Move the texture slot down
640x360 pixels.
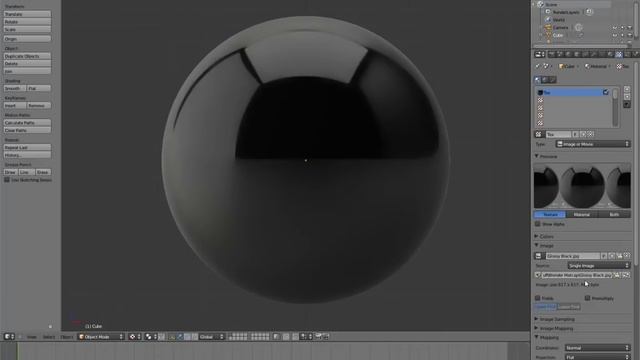click(x=627, y=97)
